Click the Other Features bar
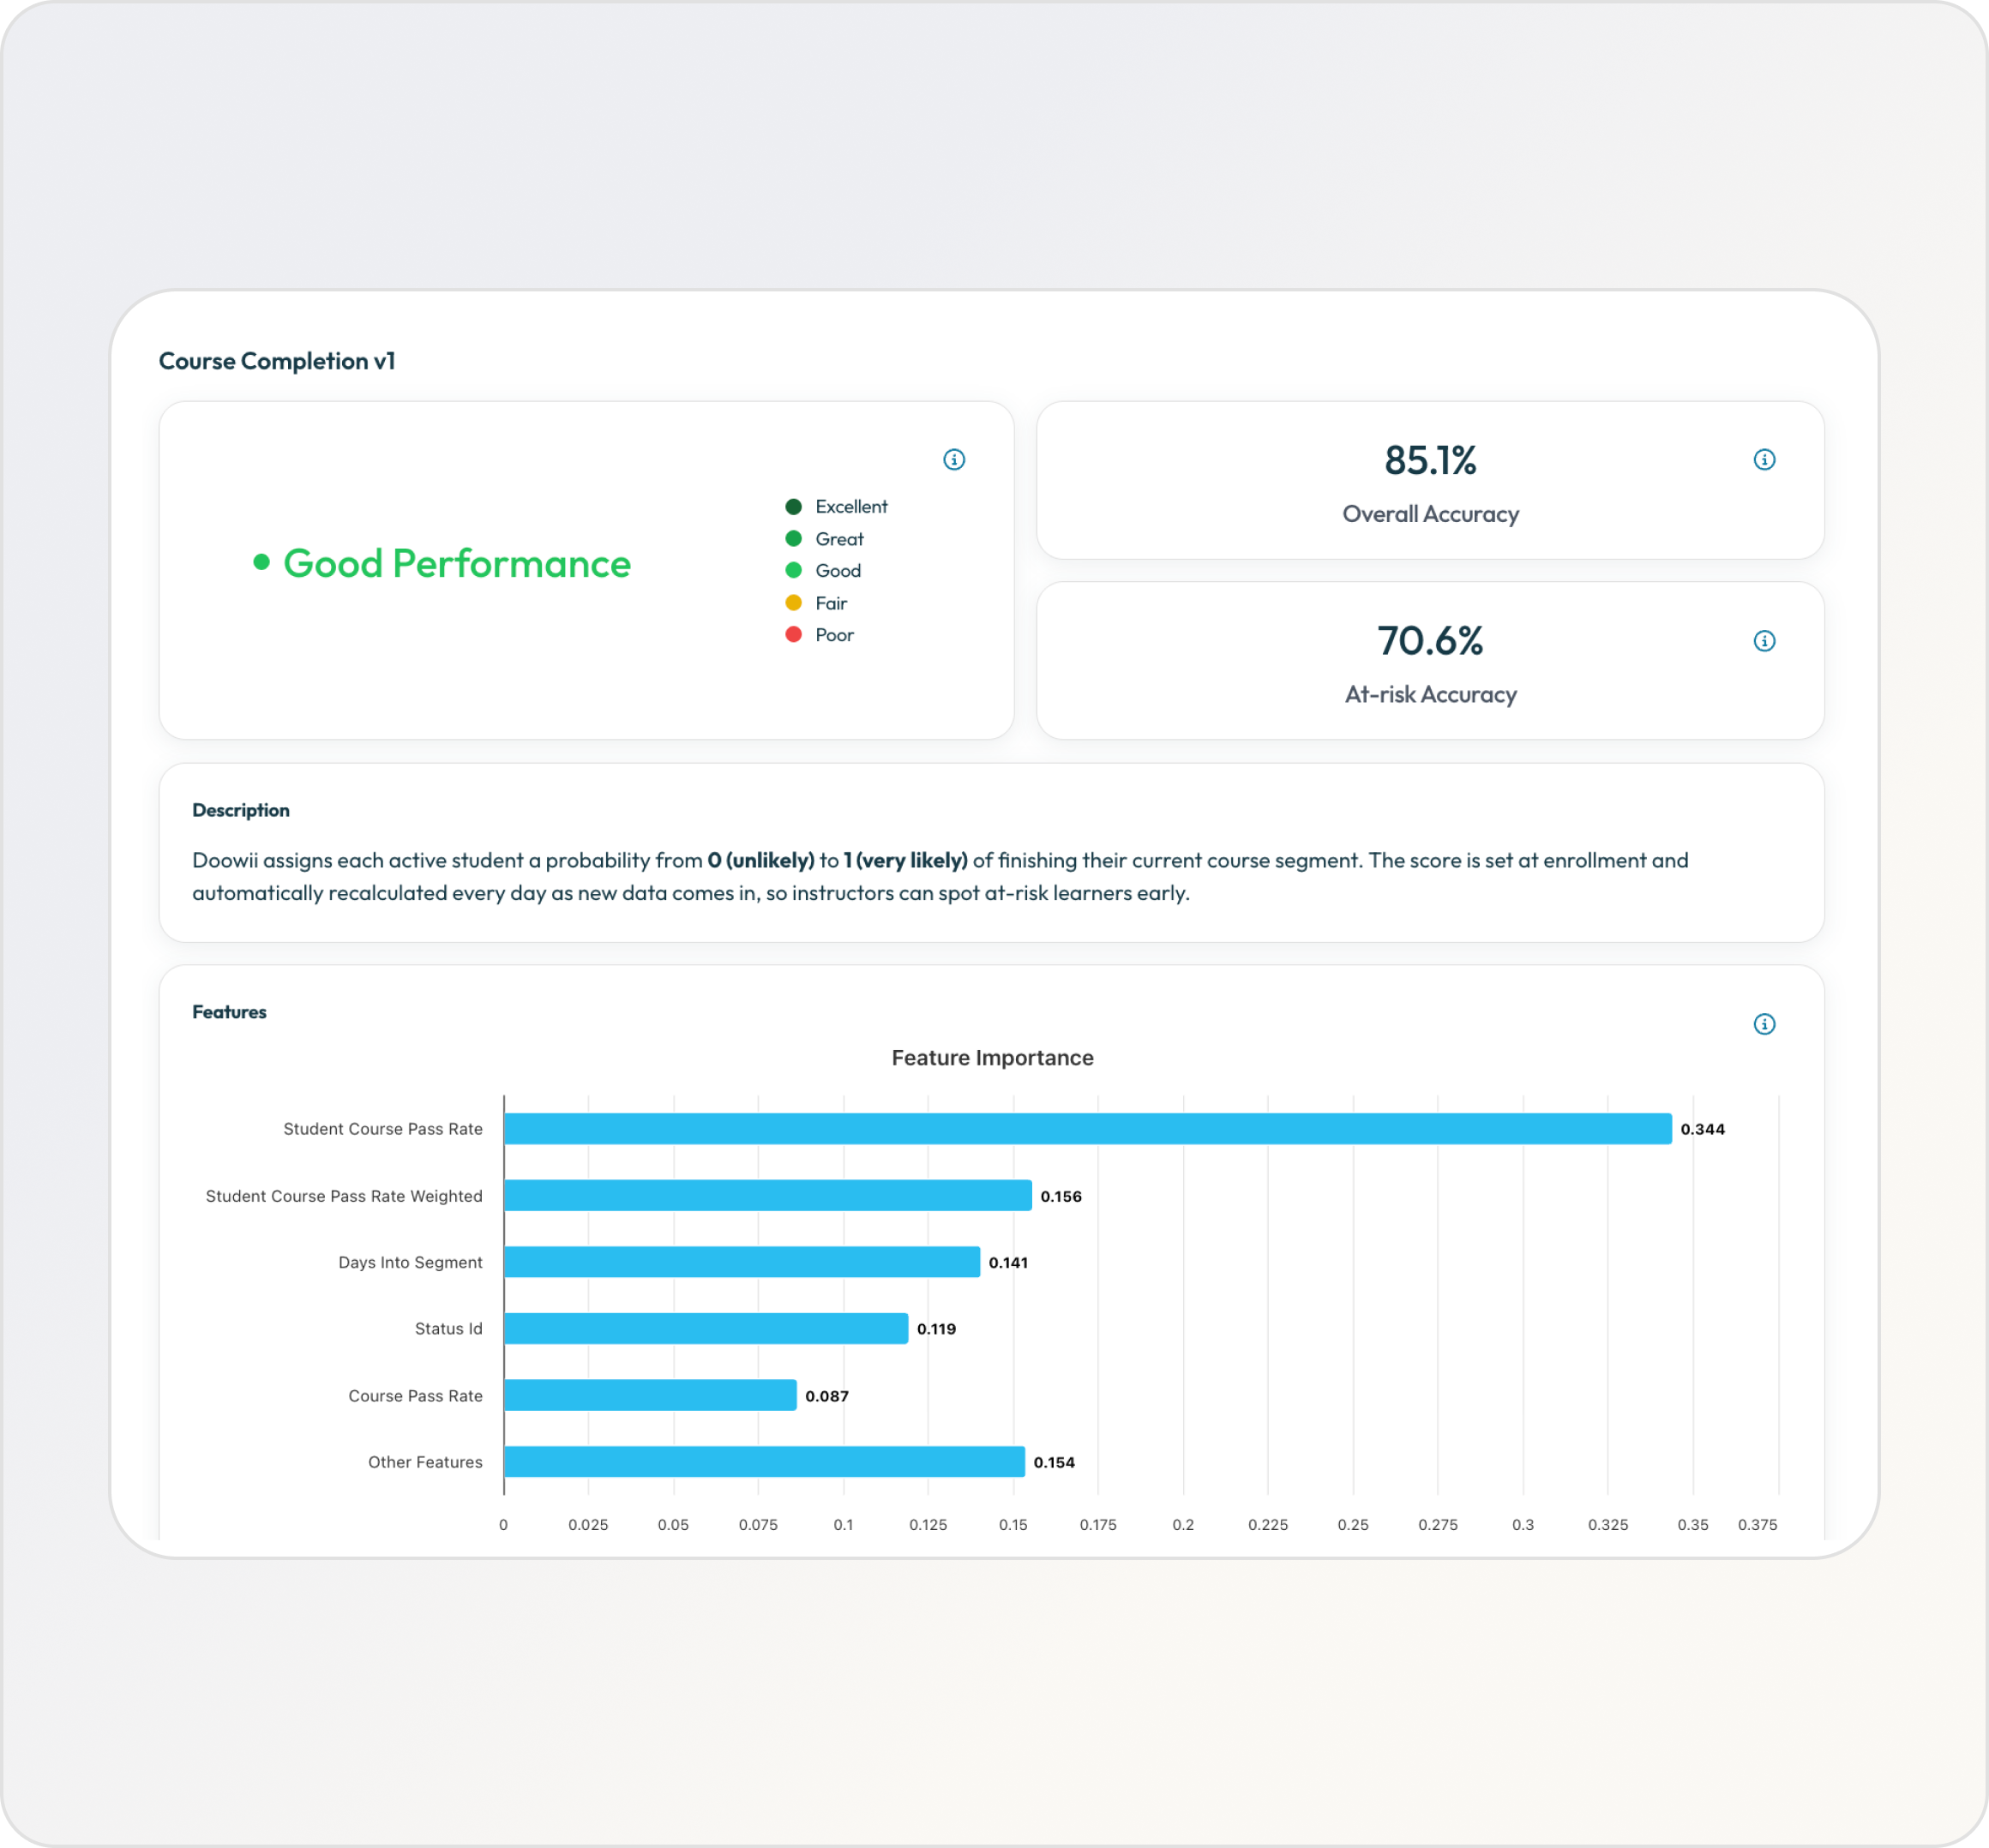 point(764,1462)
